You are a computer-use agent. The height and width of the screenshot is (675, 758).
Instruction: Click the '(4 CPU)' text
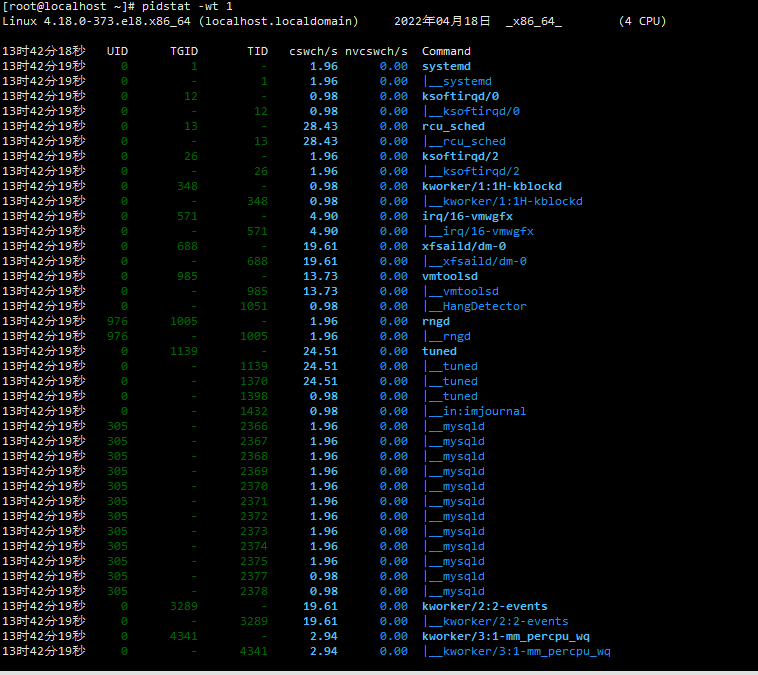point(642,21)
